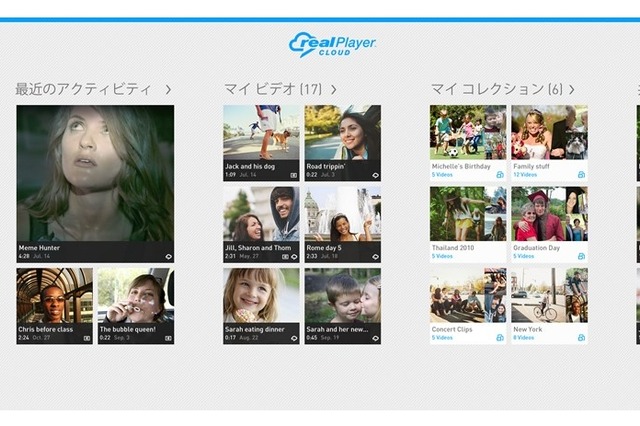The height and width of the screenshot is (426, 640).
Task: Click the device icon on The bubble queen!
Action: 168,338
